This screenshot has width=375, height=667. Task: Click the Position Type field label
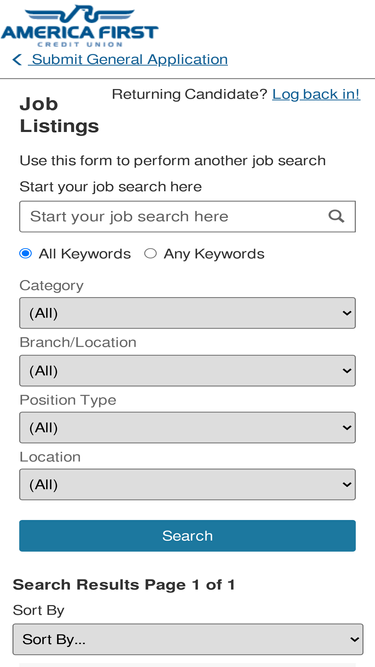(x=68, y=400)
